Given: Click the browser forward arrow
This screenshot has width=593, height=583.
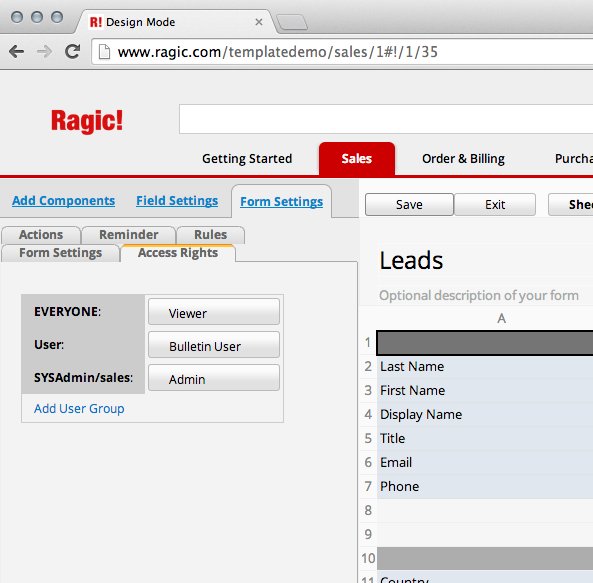Looking at the screenshot, I should (45, 51).
